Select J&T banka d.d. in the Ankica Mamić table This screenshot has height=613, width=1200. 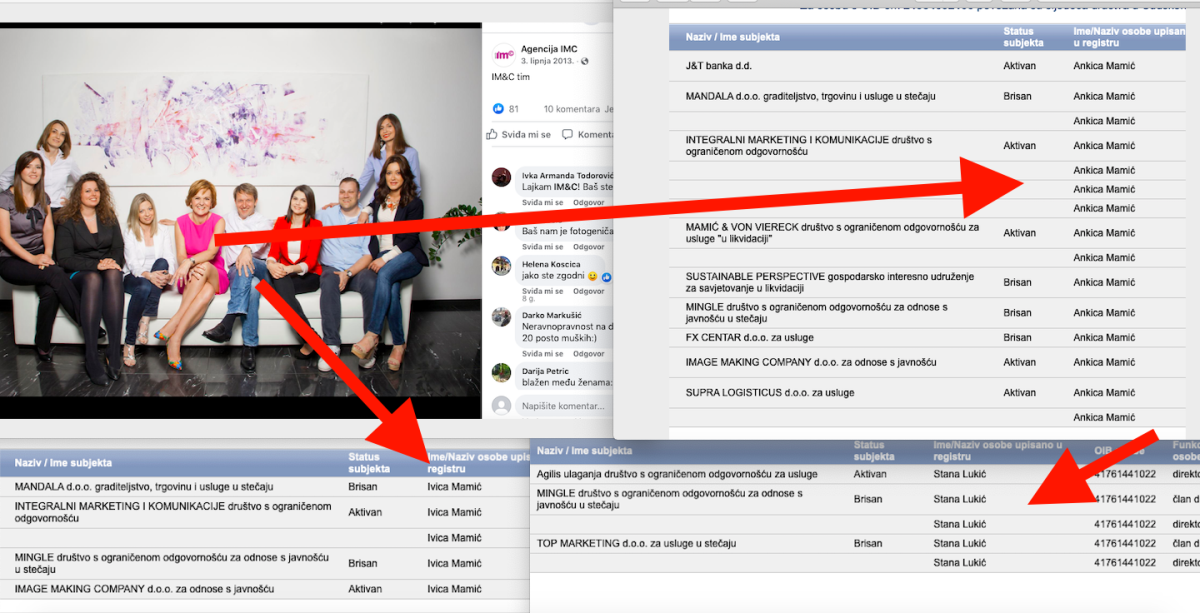coord(718,66)
